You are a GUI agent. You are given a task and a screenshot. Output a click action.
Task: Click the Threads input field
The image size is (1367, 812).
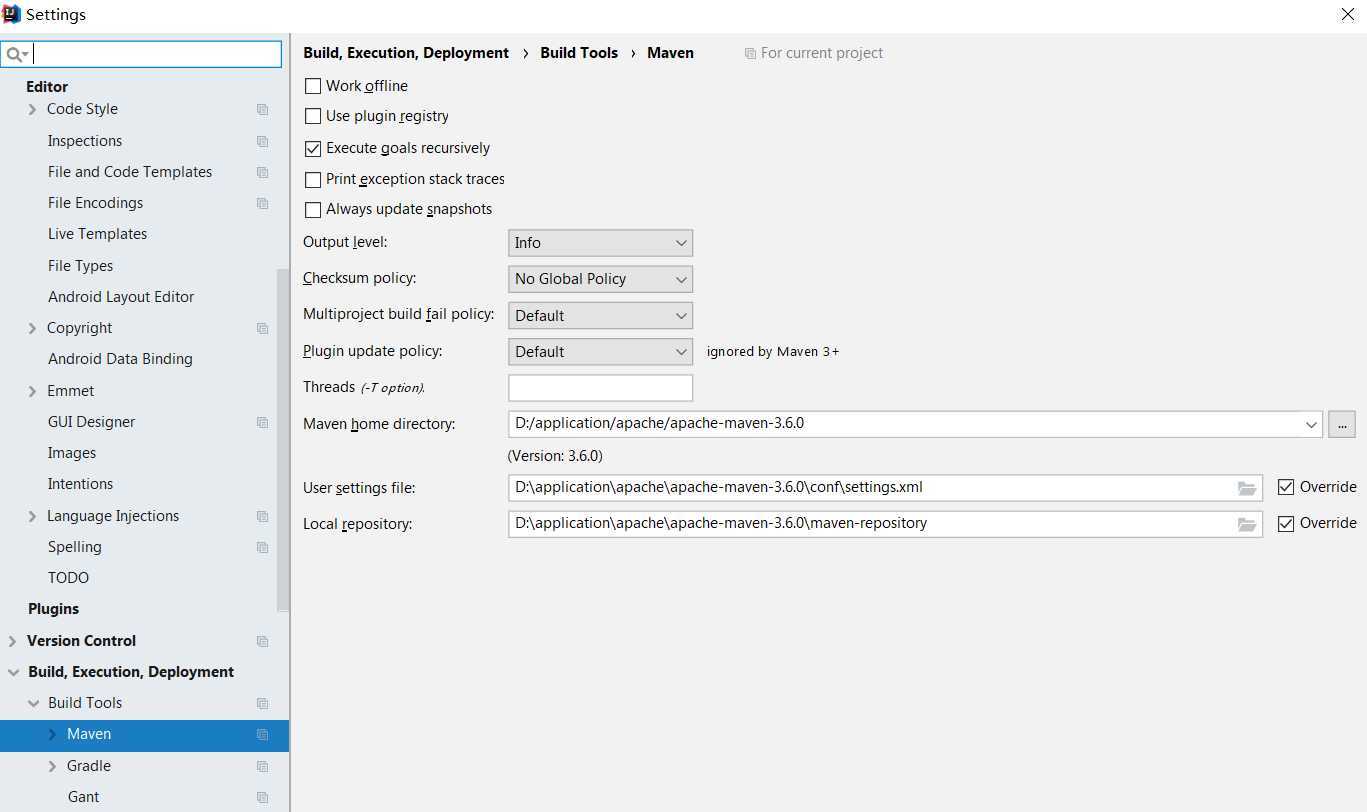pos(600,388)
